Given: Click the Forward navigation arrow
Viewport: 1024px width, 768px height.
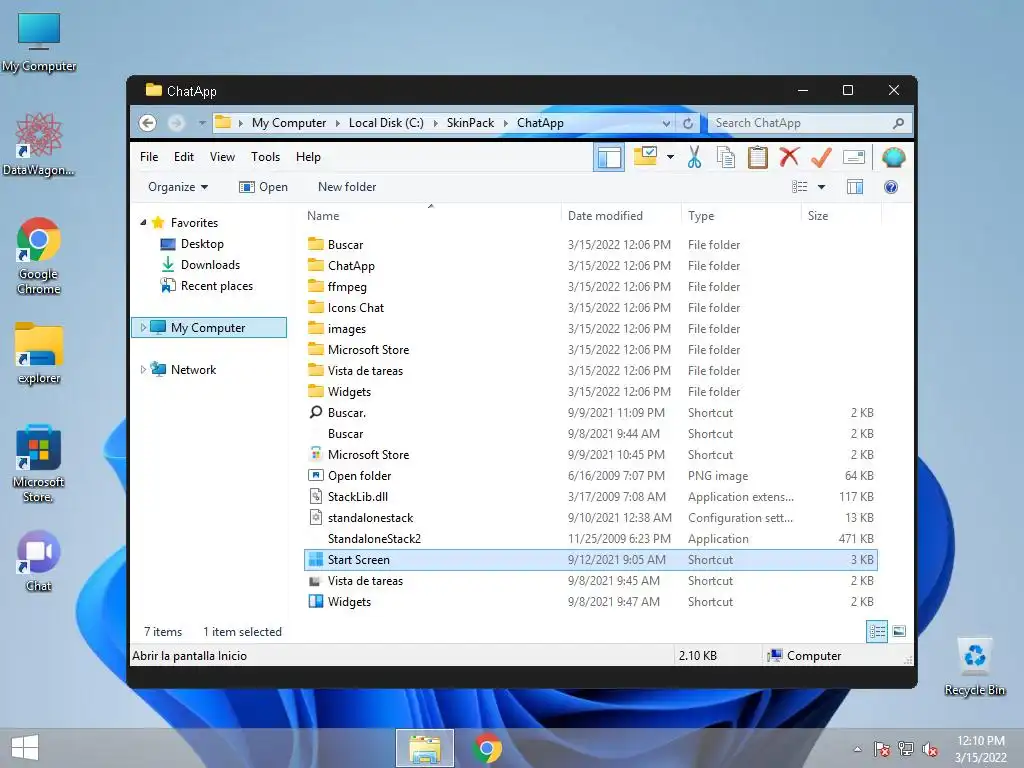Looking at the screenshot, I should coord(176,123).
